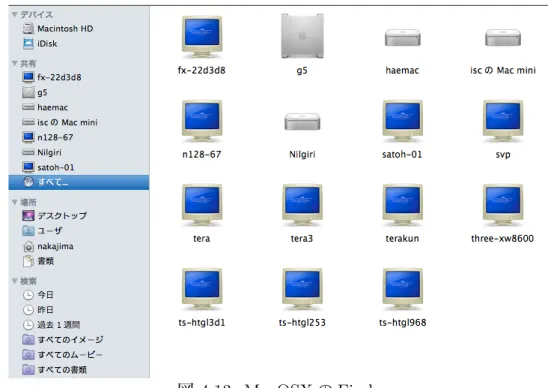Open nakajima home folder in sidebar
548x388 pixels.
pyautogui.click(x=79, y=246)
